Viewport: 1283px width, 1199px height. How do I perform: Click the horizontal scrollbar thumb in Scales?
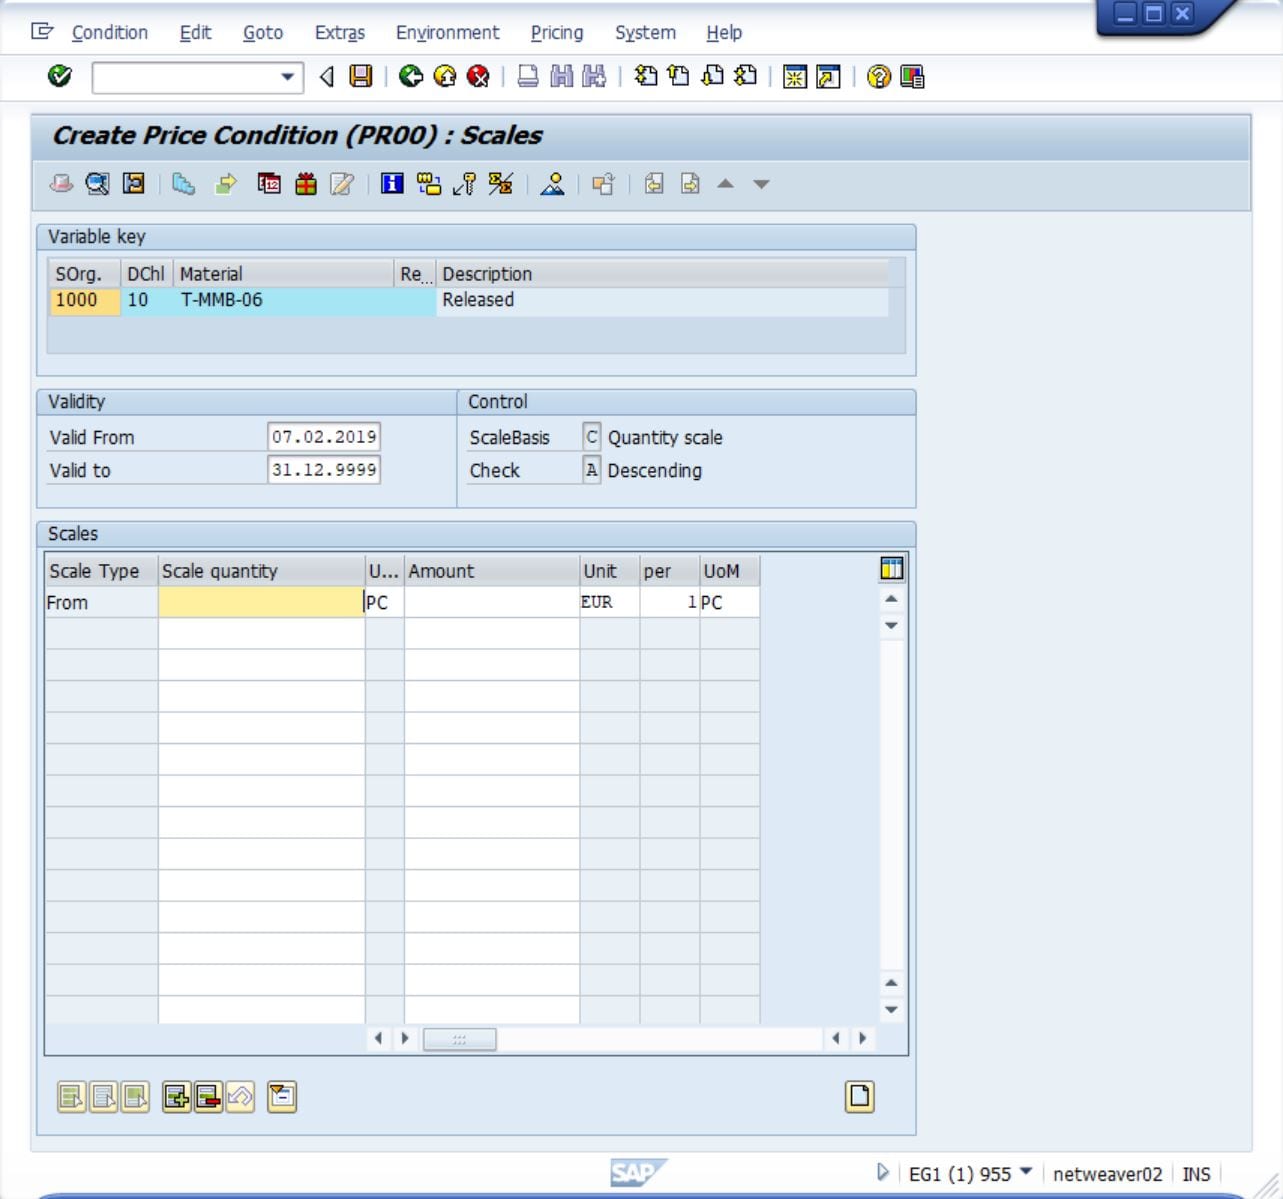(460, 1039)
